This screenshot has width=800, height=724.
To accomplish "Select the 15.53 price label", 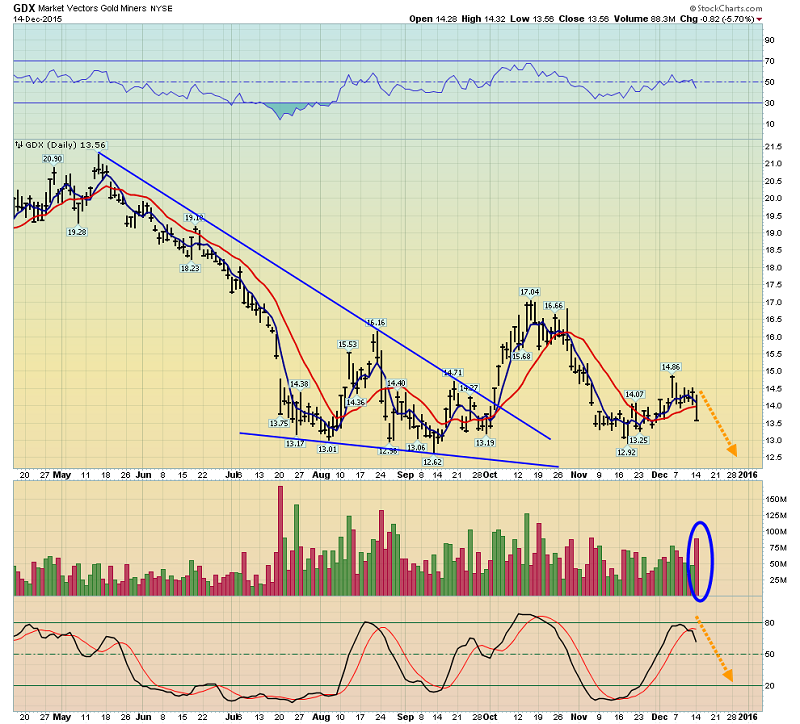I will click(x=347, y=344).
